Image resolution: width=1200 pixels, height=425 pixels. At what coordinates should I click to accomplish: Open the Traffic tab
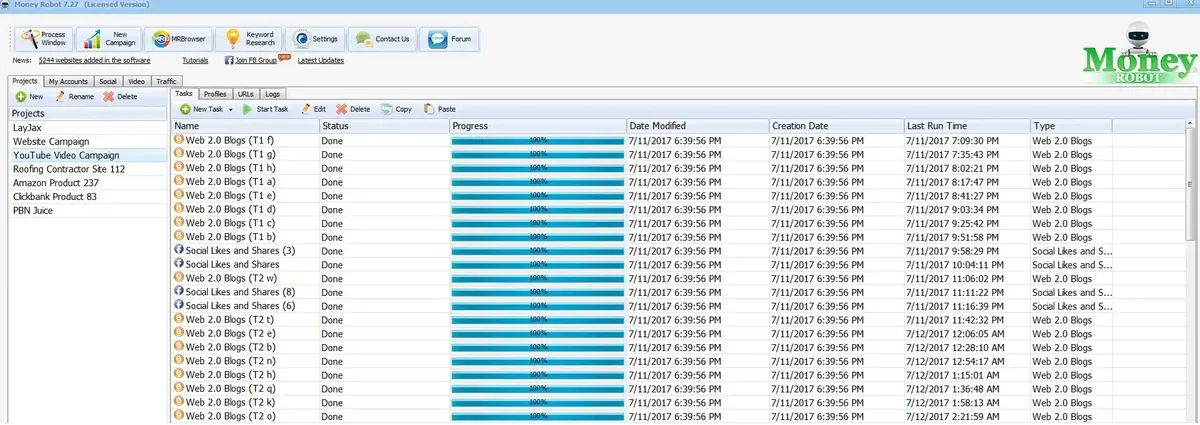pos(166,81)
